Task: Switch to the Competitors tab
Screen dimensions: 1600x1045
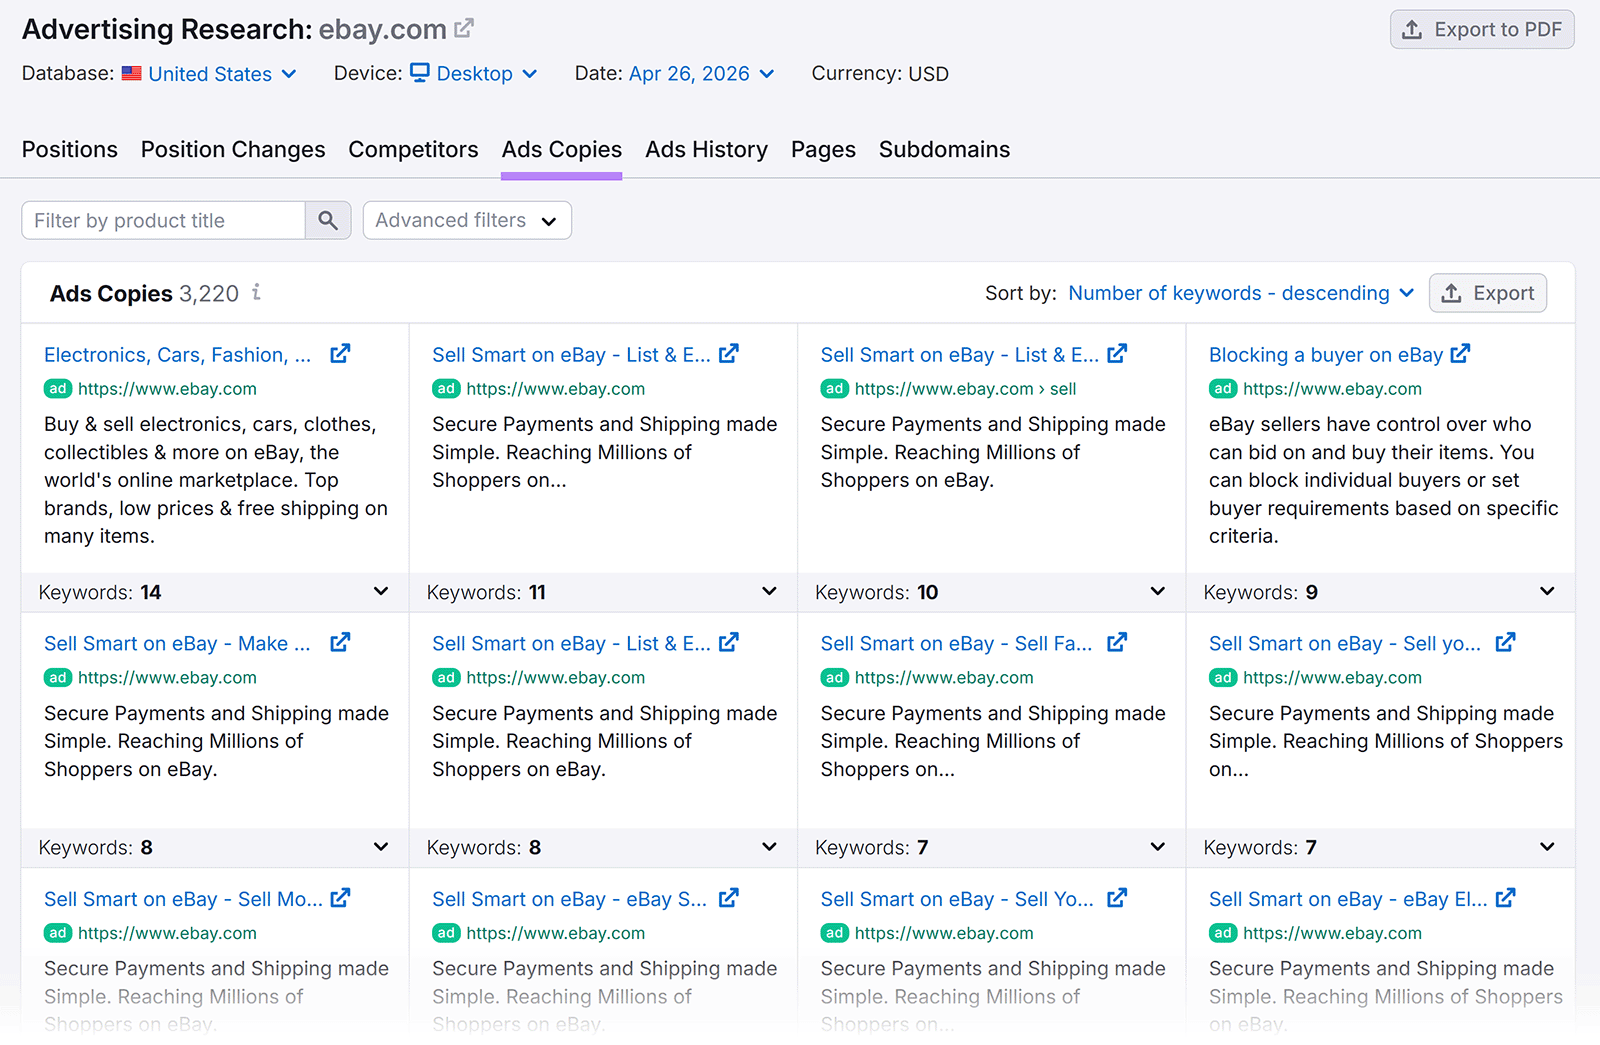Action: [x=413, y=149]
